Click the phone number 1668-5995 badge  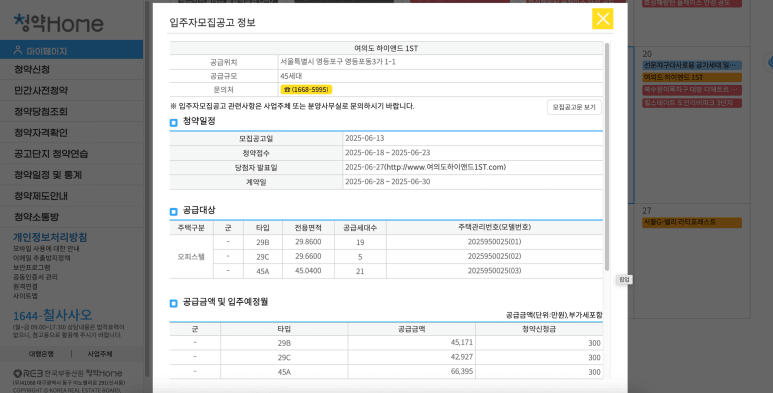(306, 89)
